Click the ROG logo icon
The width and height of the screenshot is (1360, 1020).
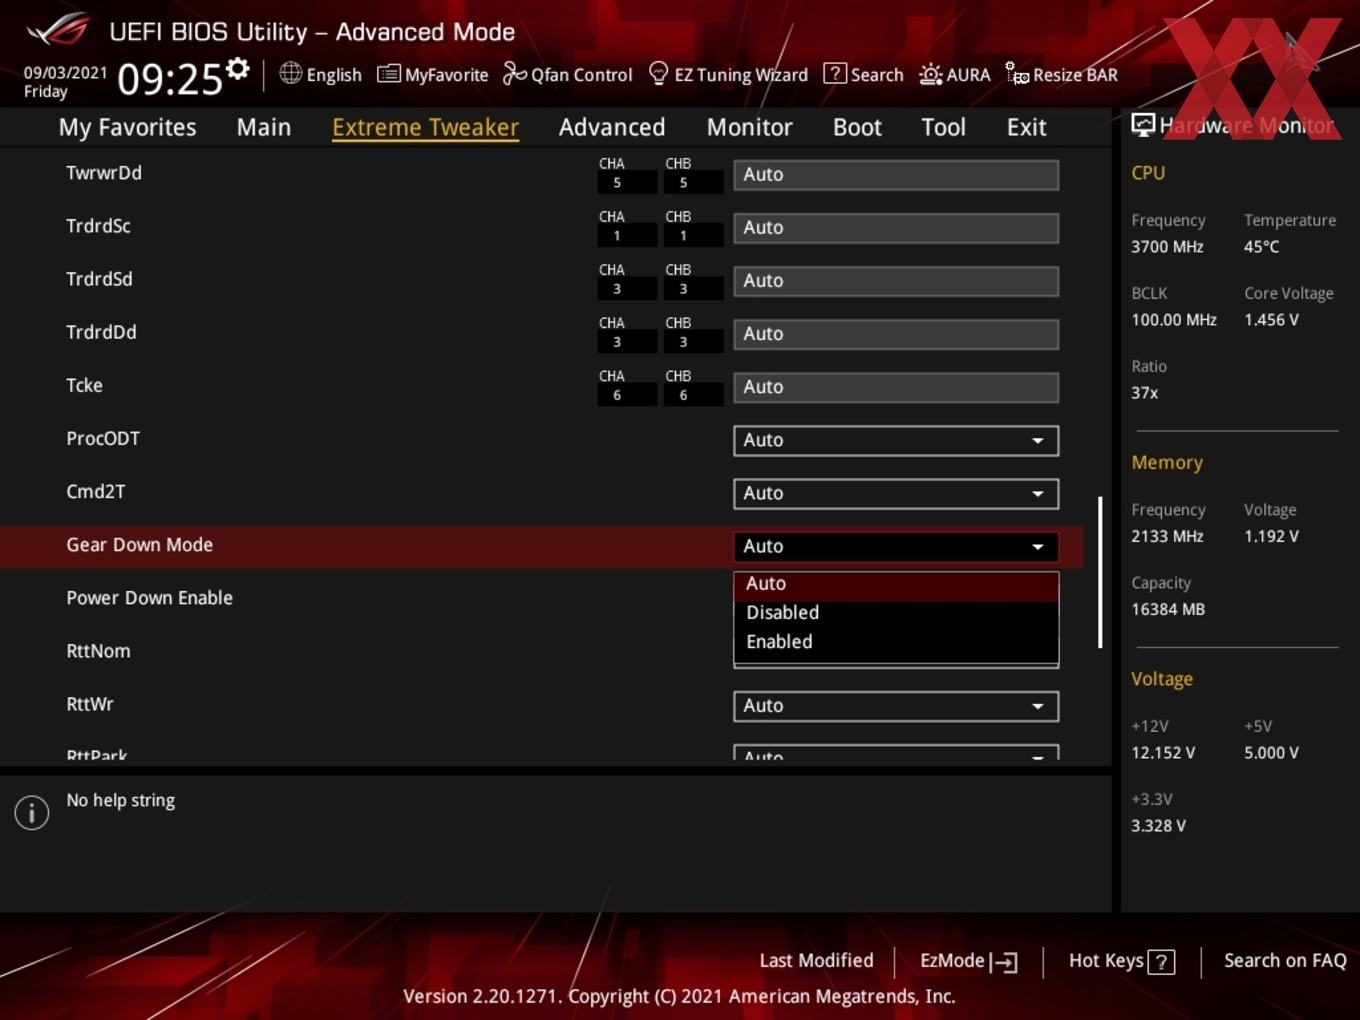(57, 30)
